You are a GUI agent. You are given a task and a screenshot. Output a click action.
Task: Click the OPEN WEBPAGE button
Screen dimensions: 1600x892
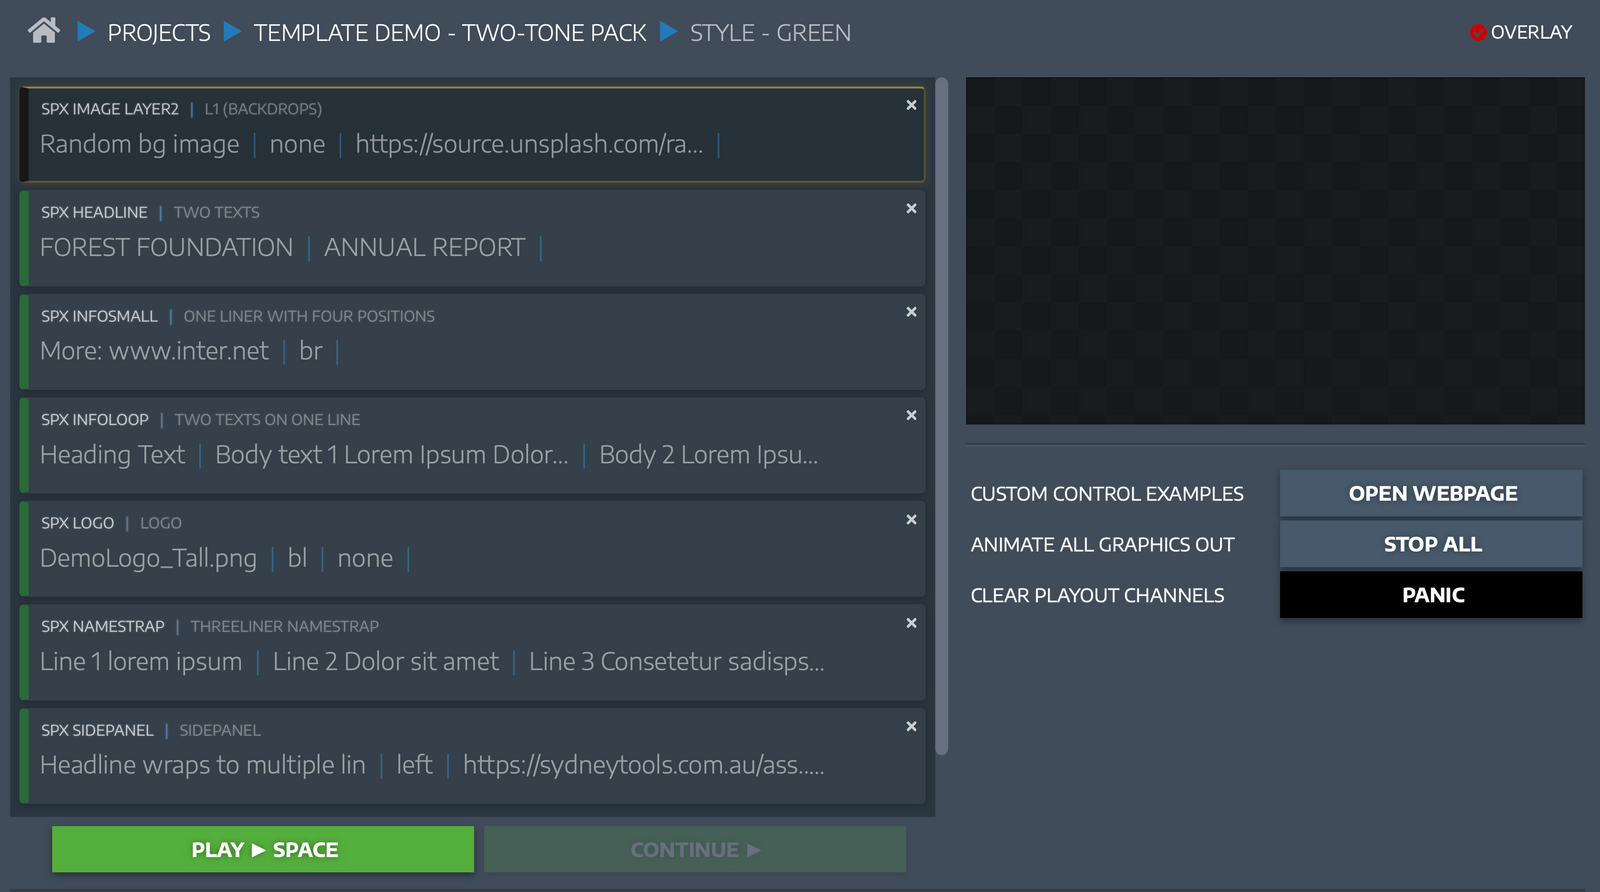[1431, 494]
